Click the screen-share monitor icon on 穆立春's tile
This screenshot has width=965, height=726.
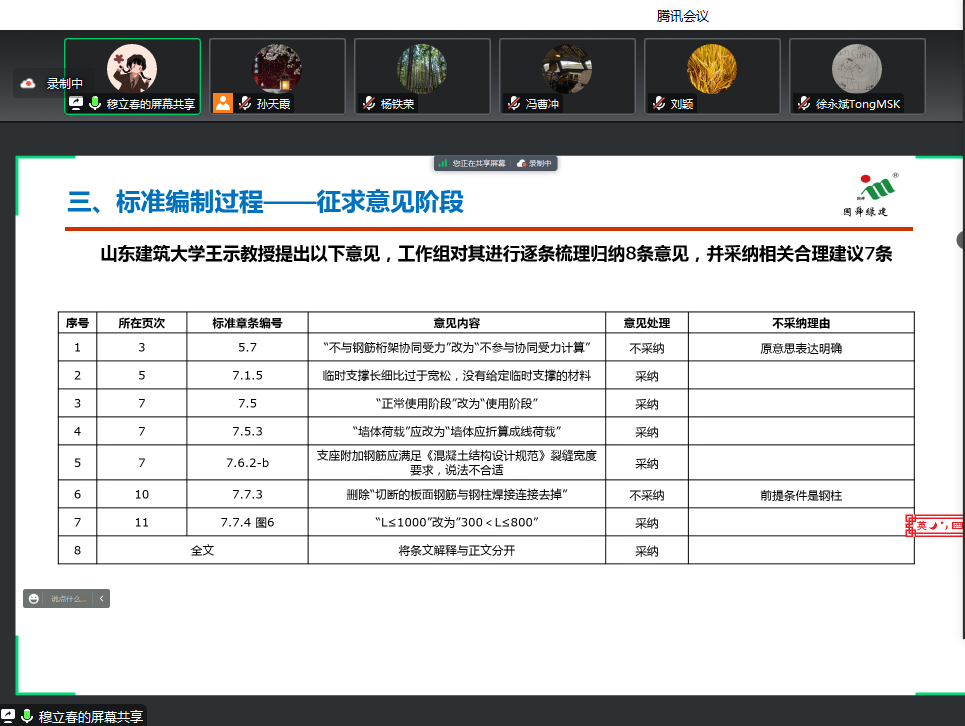click(x=76, y=101)
